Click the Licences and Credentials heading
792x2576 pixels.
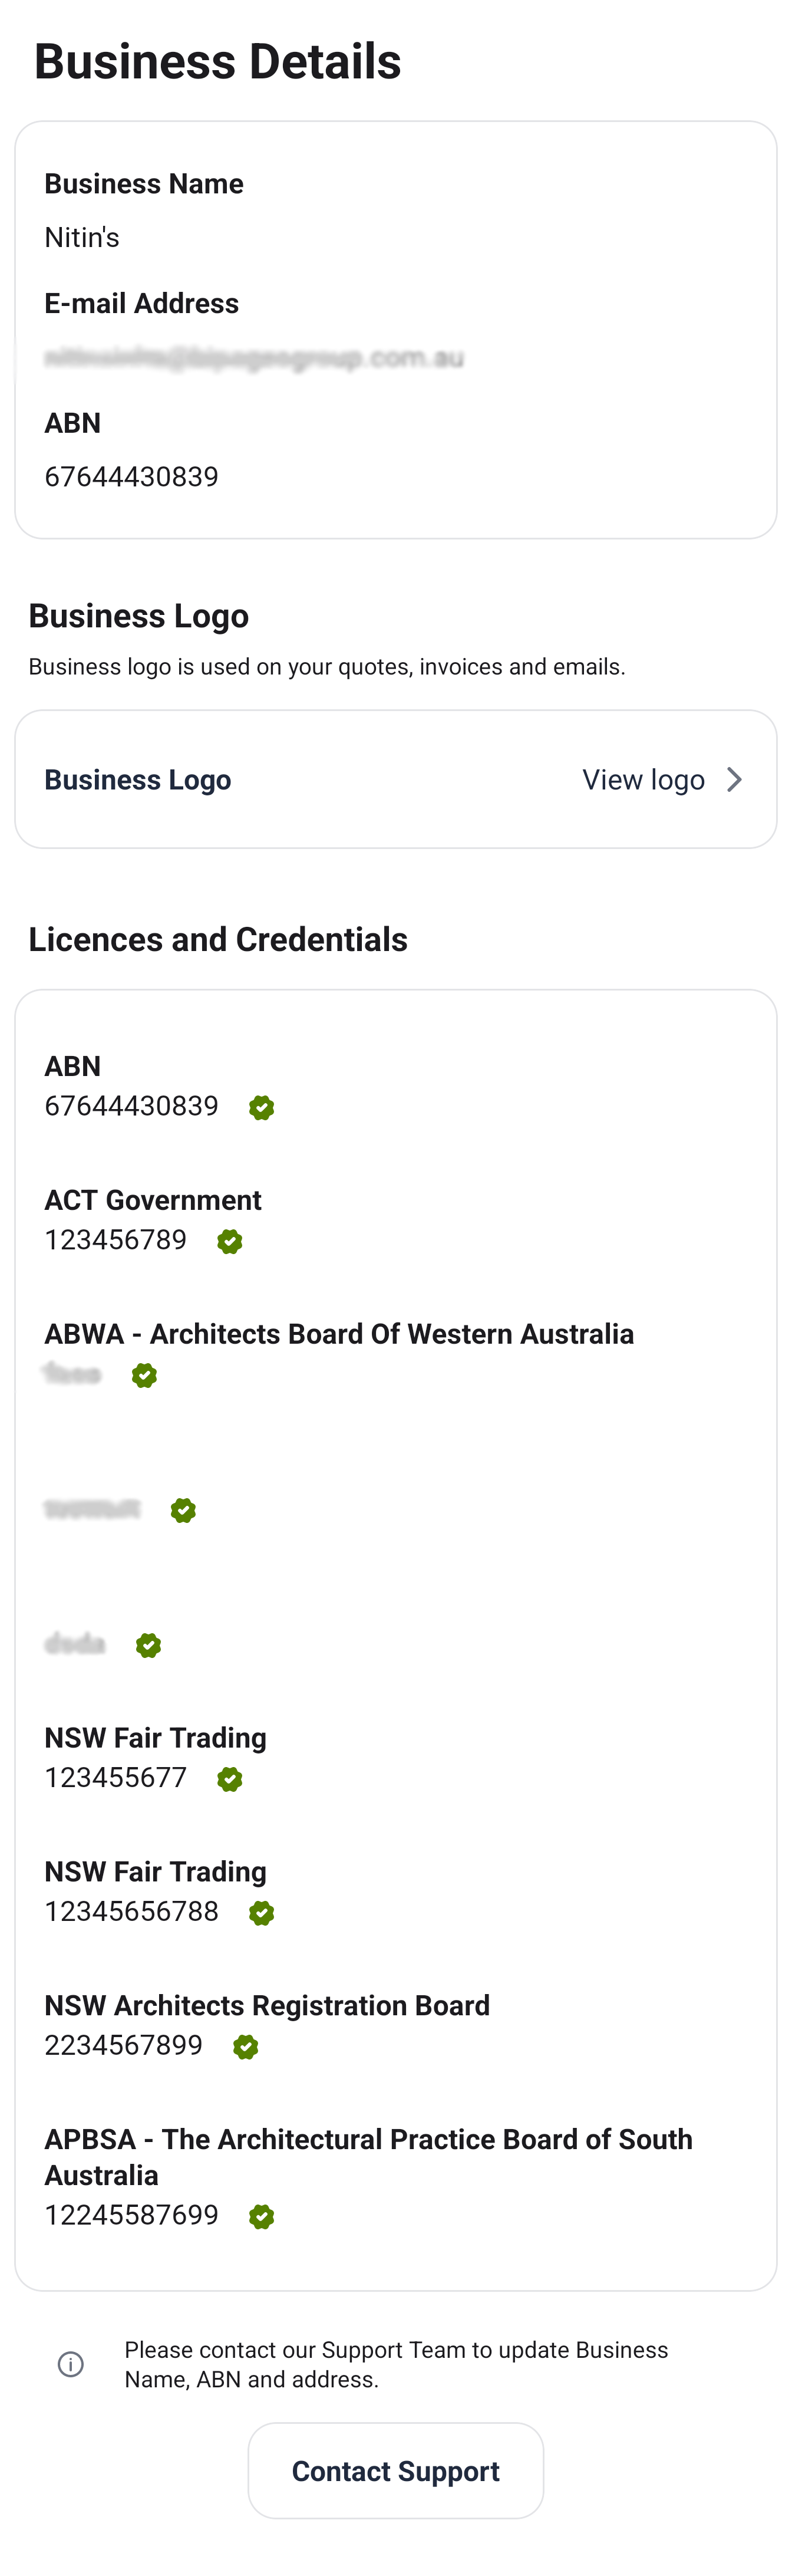point(218,940)
